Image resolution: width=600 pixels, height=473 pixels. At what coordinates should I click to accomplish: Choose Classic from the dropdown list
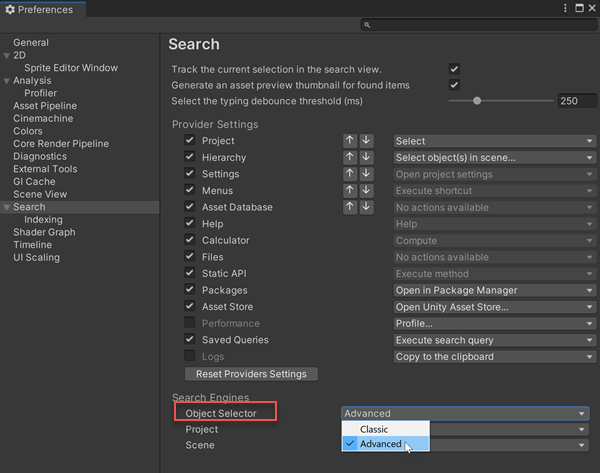tap(373, 429)
